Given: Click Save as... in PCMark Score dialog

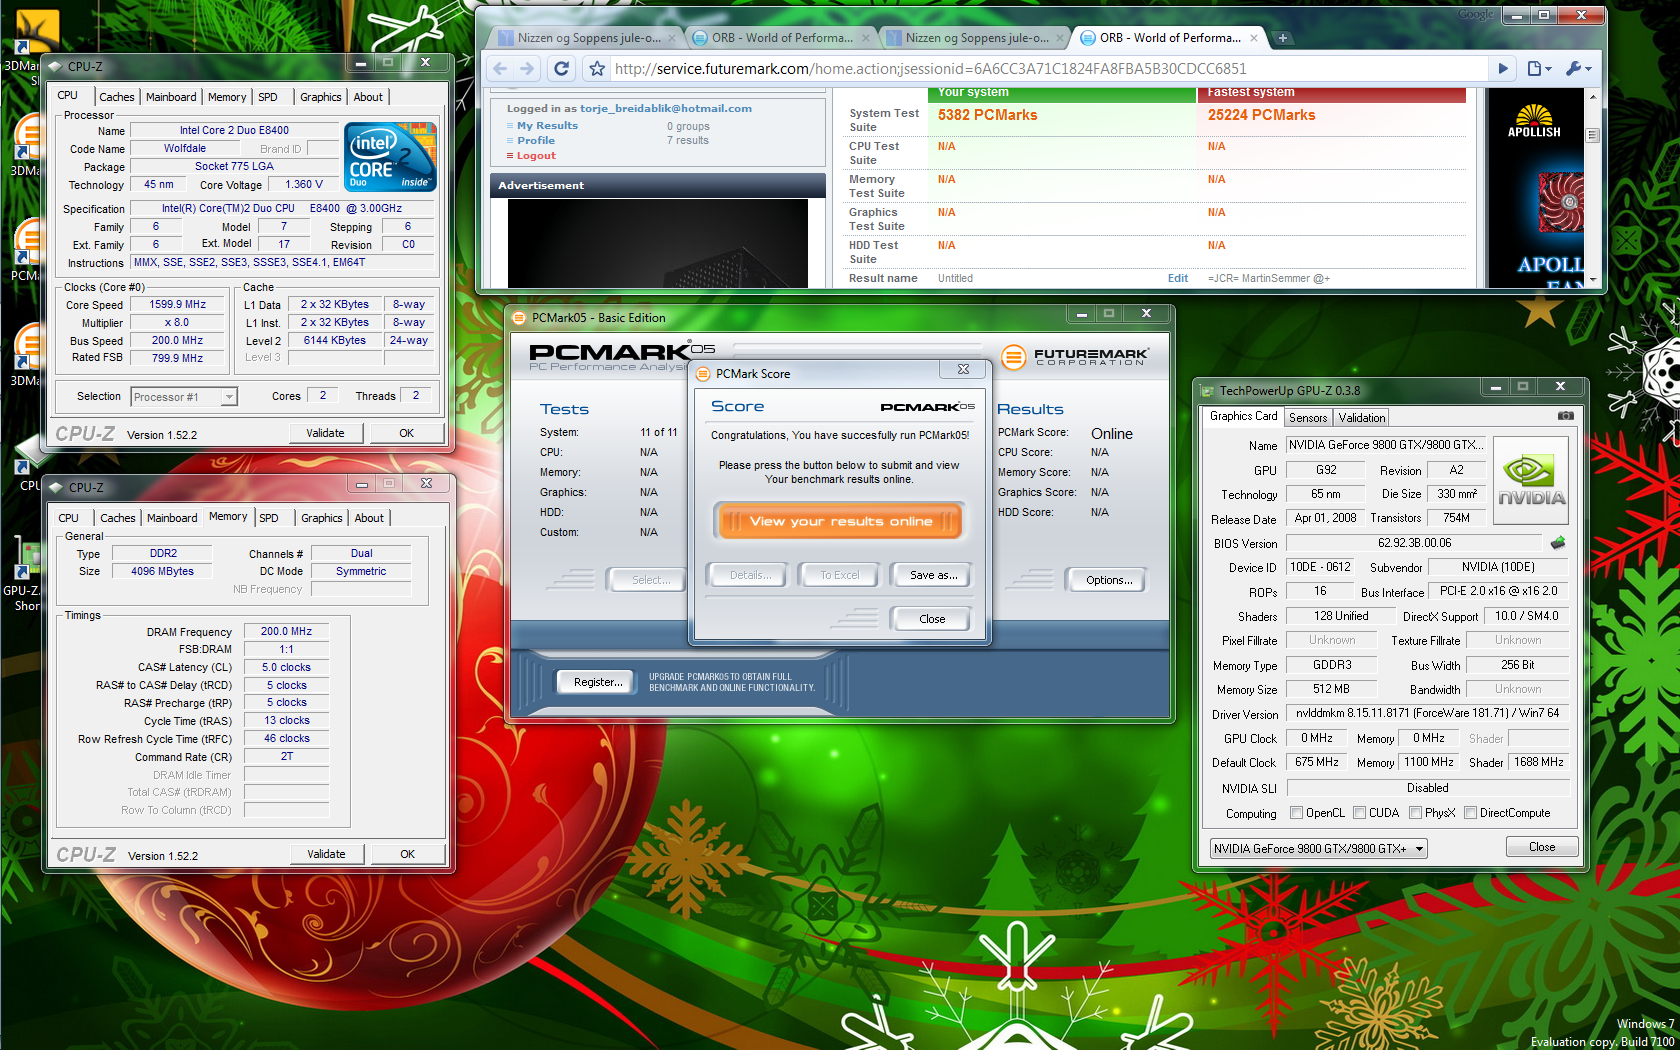Looking at the screenshot, I should [x=933, y=575].
